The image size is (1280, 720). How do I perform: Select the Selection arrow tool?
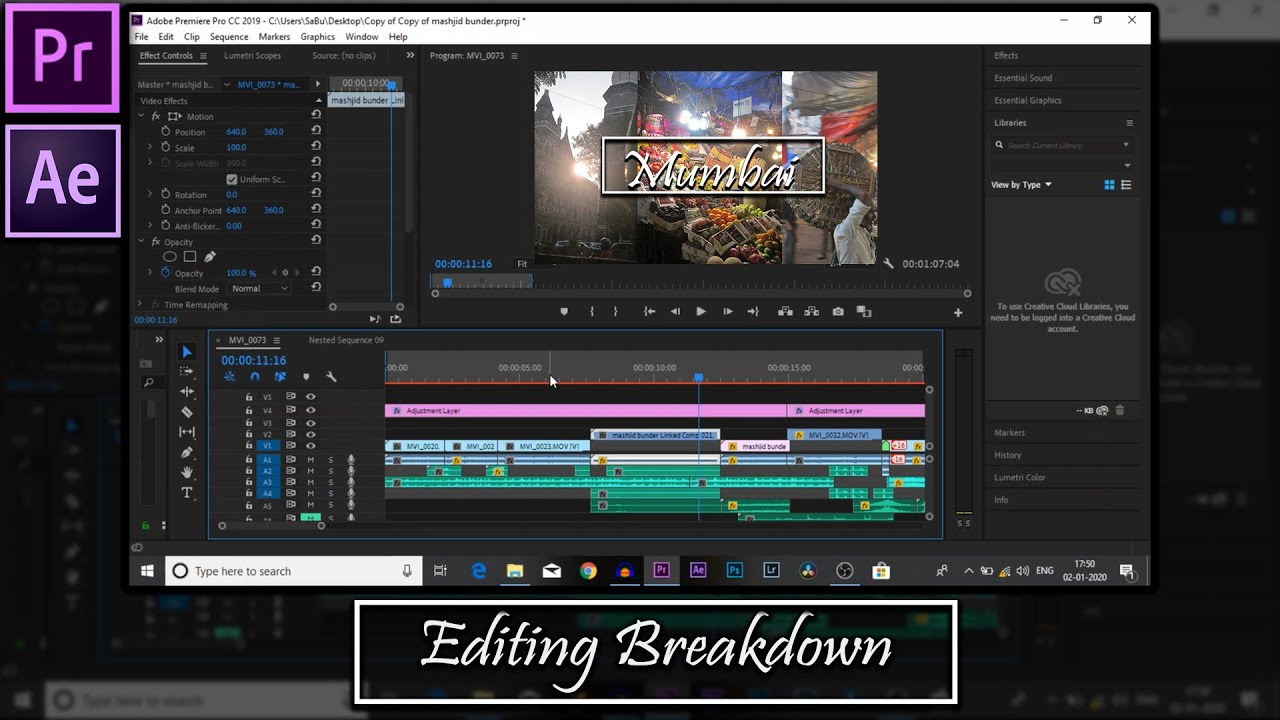click(187, 352)
